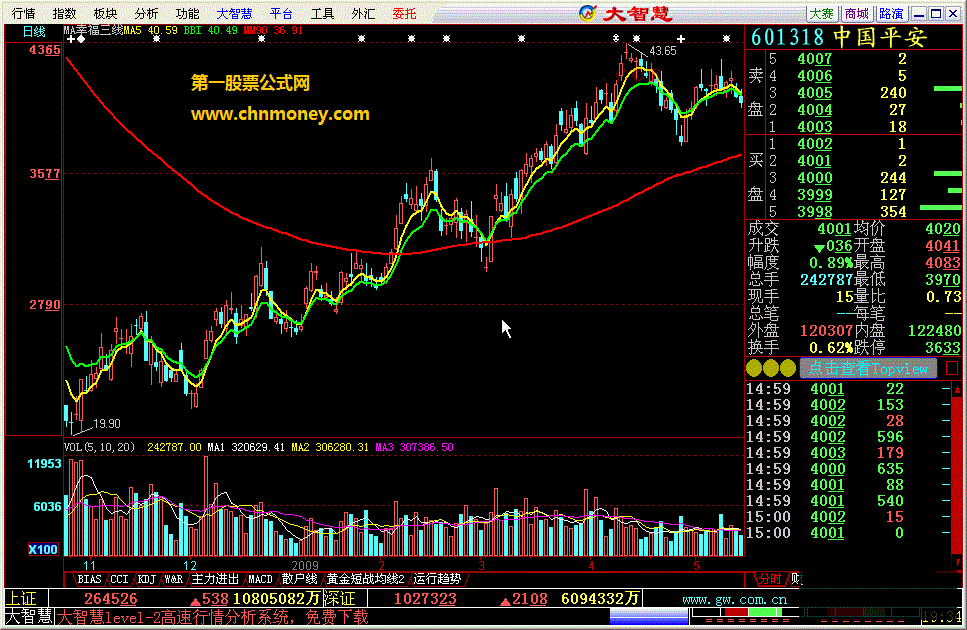Open the 行情 menu
967x630 pixels.
(x=23, y=13)
